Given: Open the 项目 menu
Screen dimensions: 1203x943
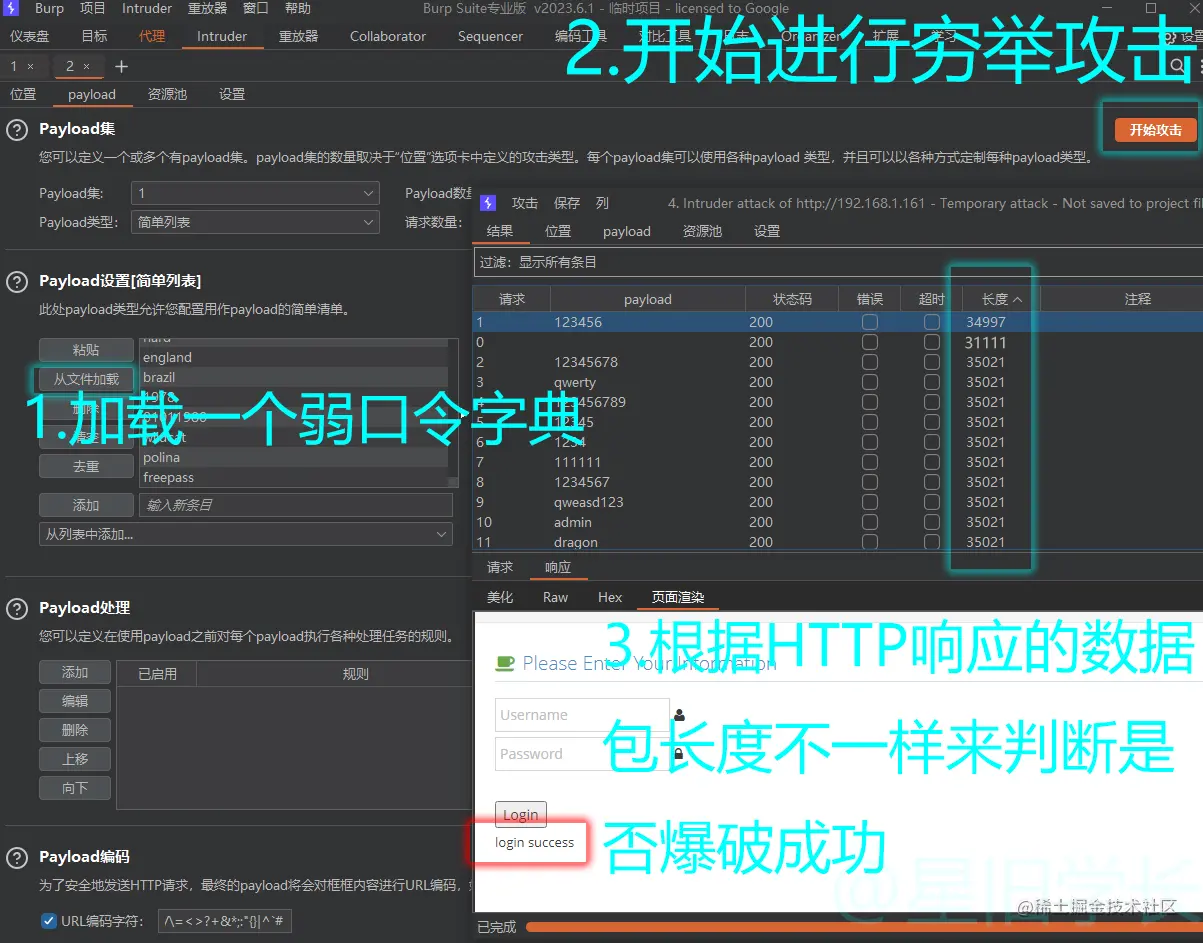Looking at the screenshot, I should click(x=92, y=8).
